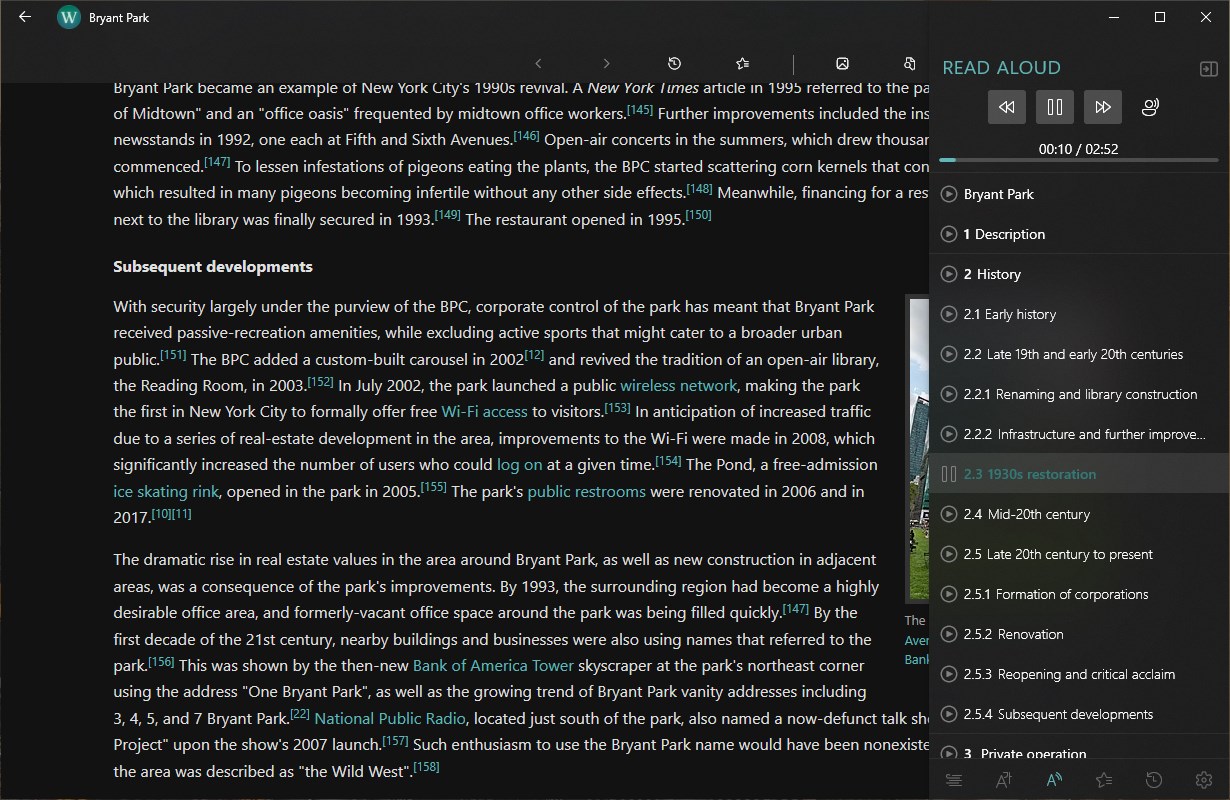Play 2.5.3 Reopening and critical acclaim

pos(949,674)
